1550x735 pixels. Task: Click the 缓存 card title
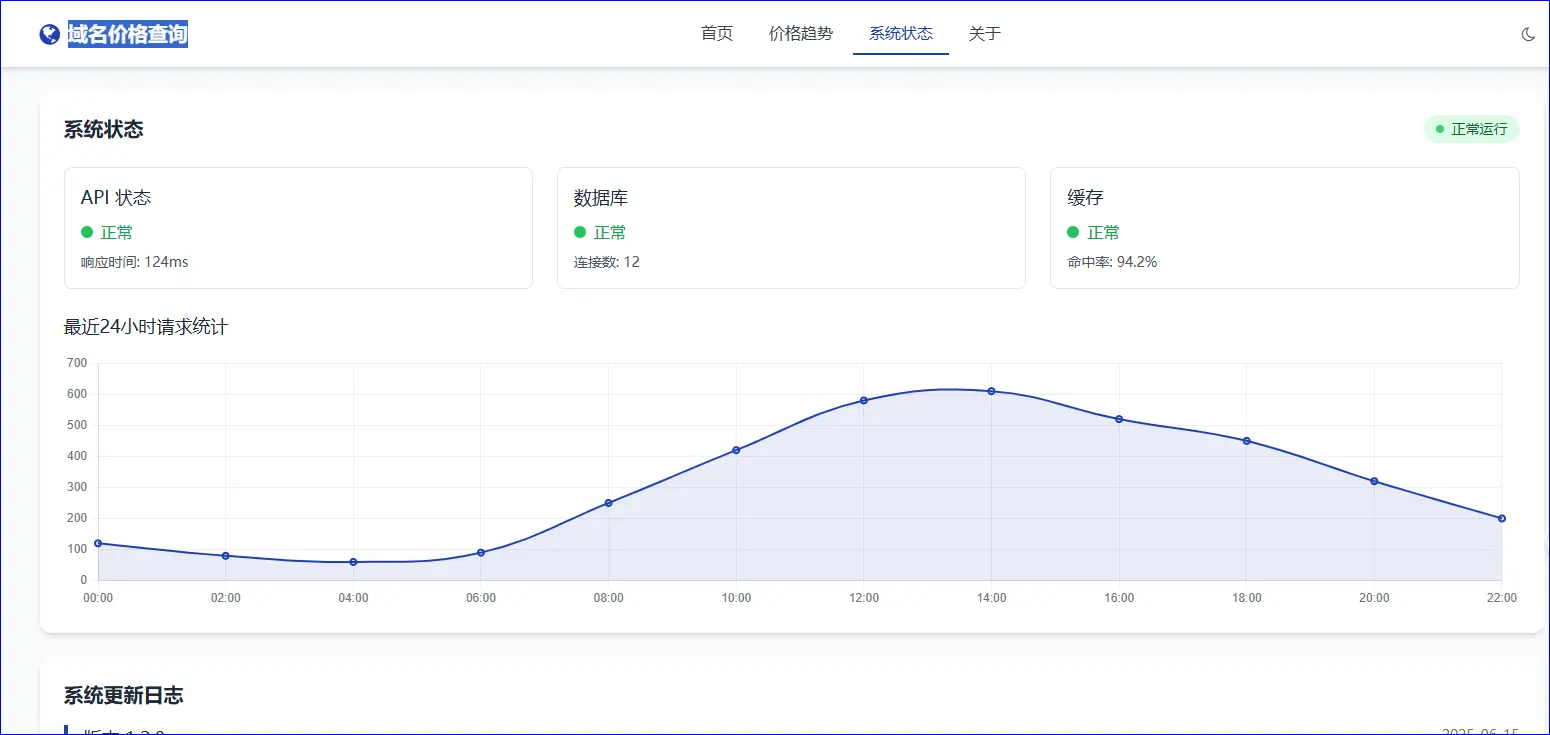coord(1085,198)
